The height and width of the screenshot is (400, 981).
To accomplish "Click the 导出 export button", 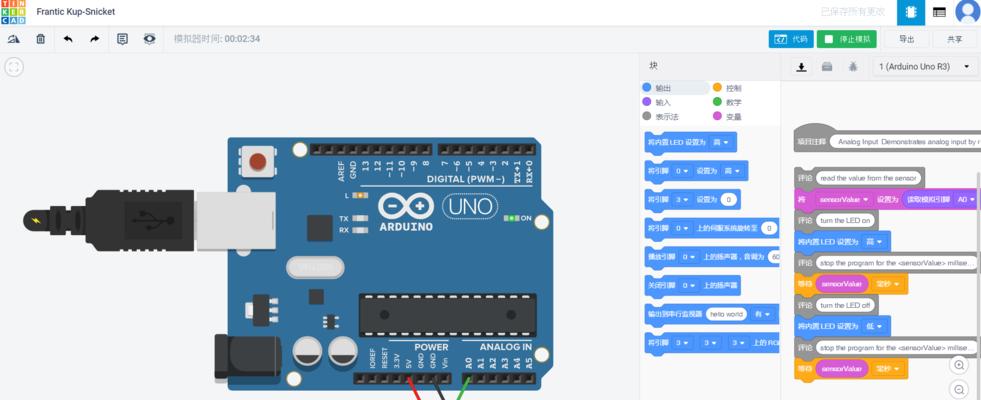I will (906, 39).
